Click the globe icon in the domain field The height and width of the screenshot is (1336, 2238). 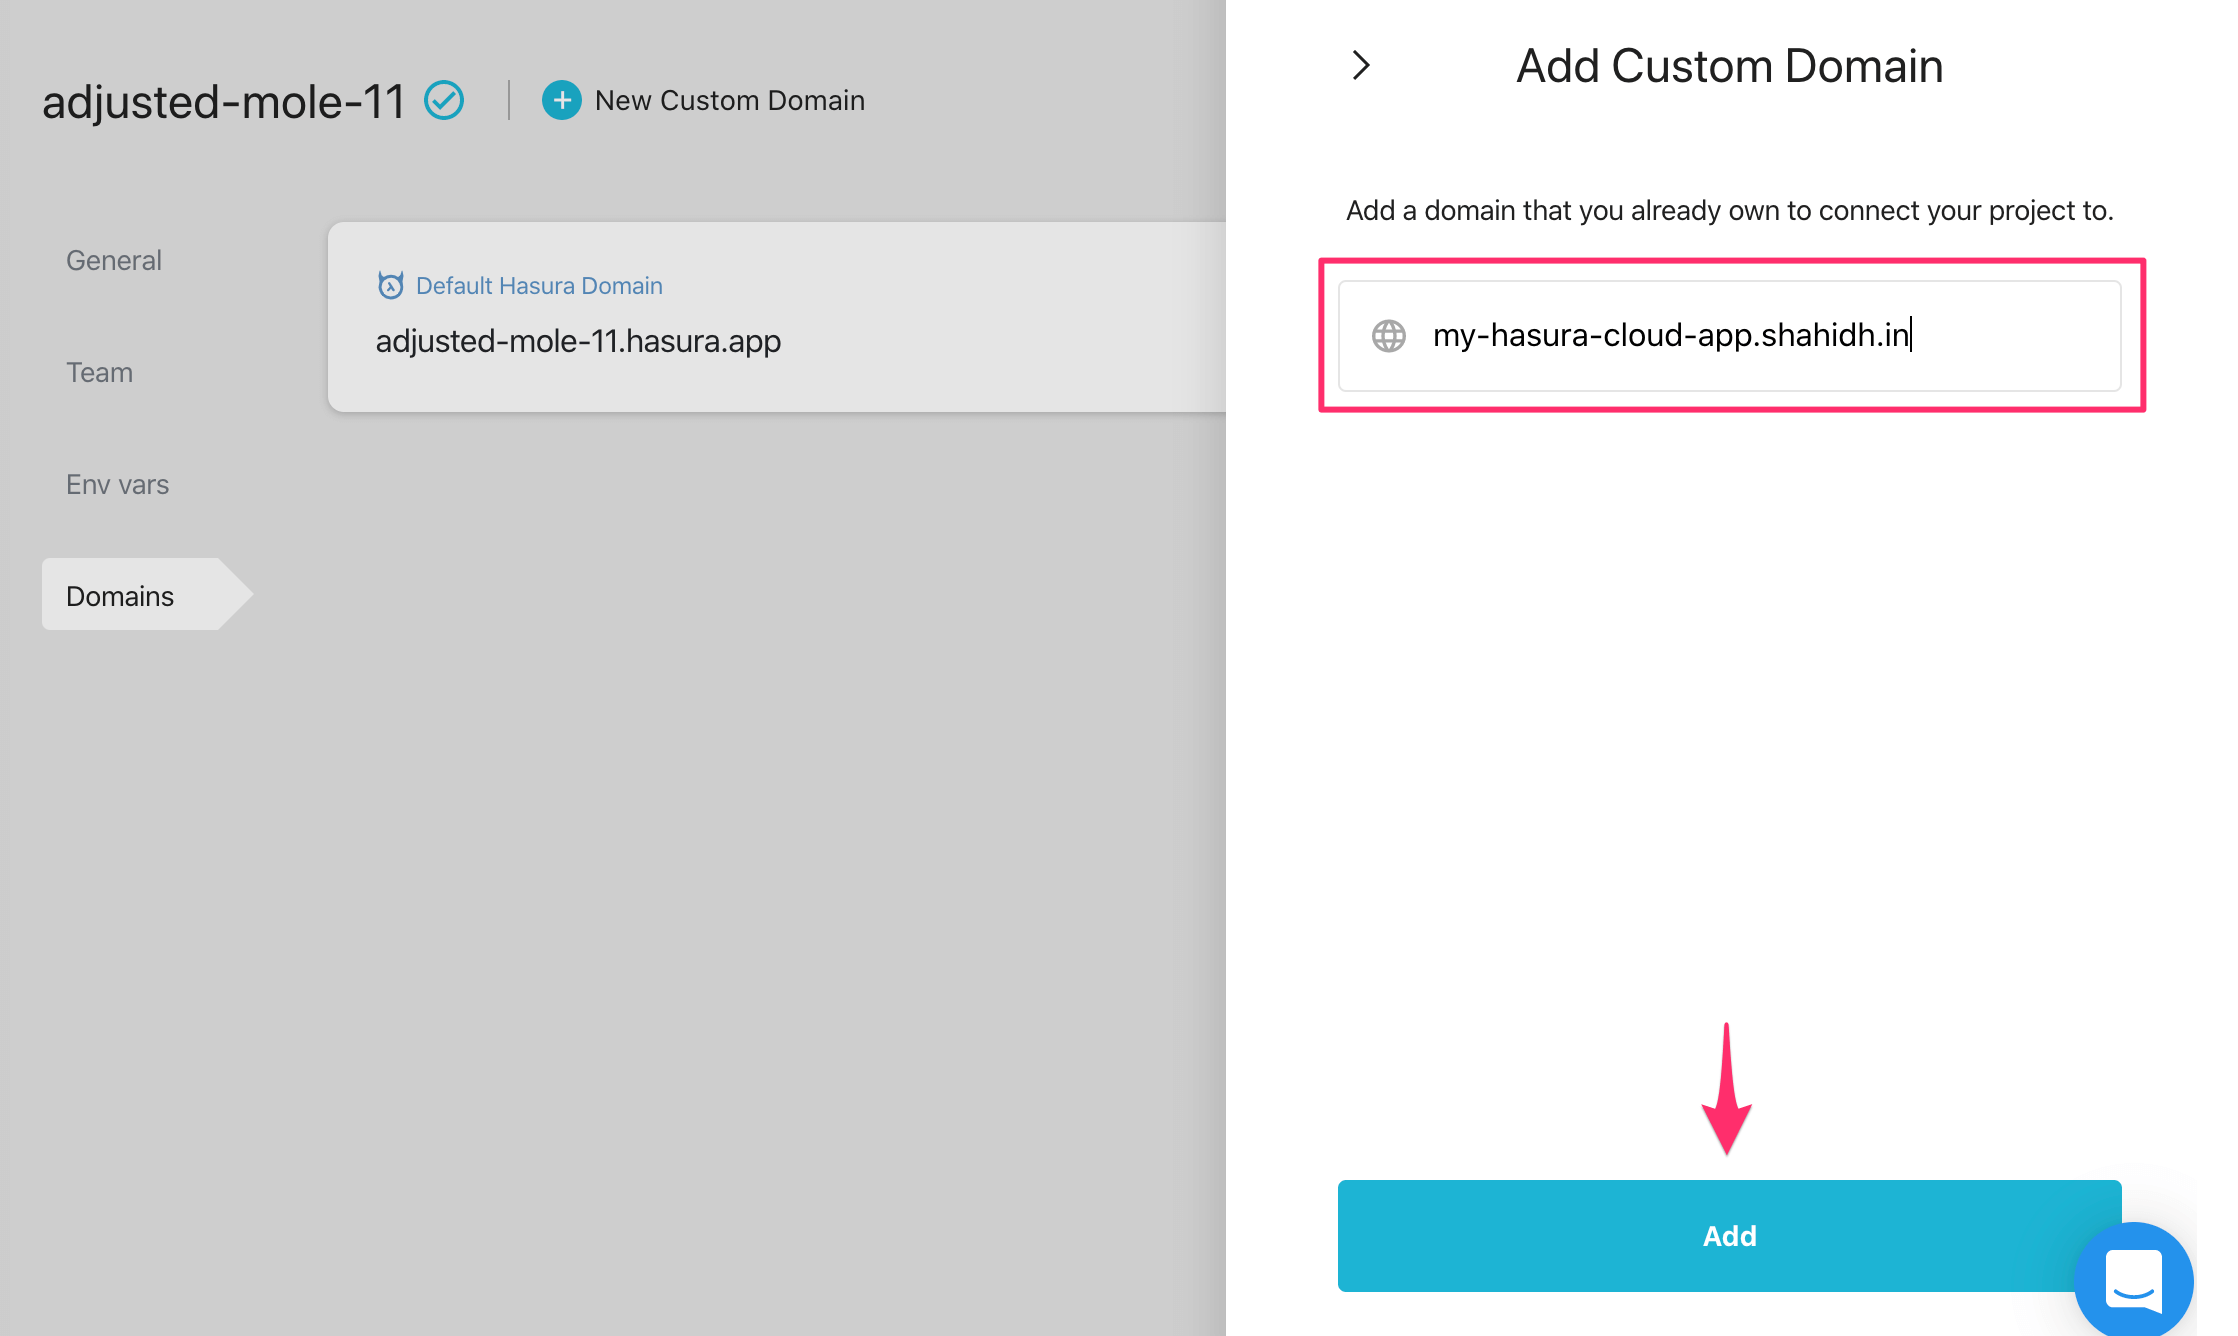[x=1389, y=336]
